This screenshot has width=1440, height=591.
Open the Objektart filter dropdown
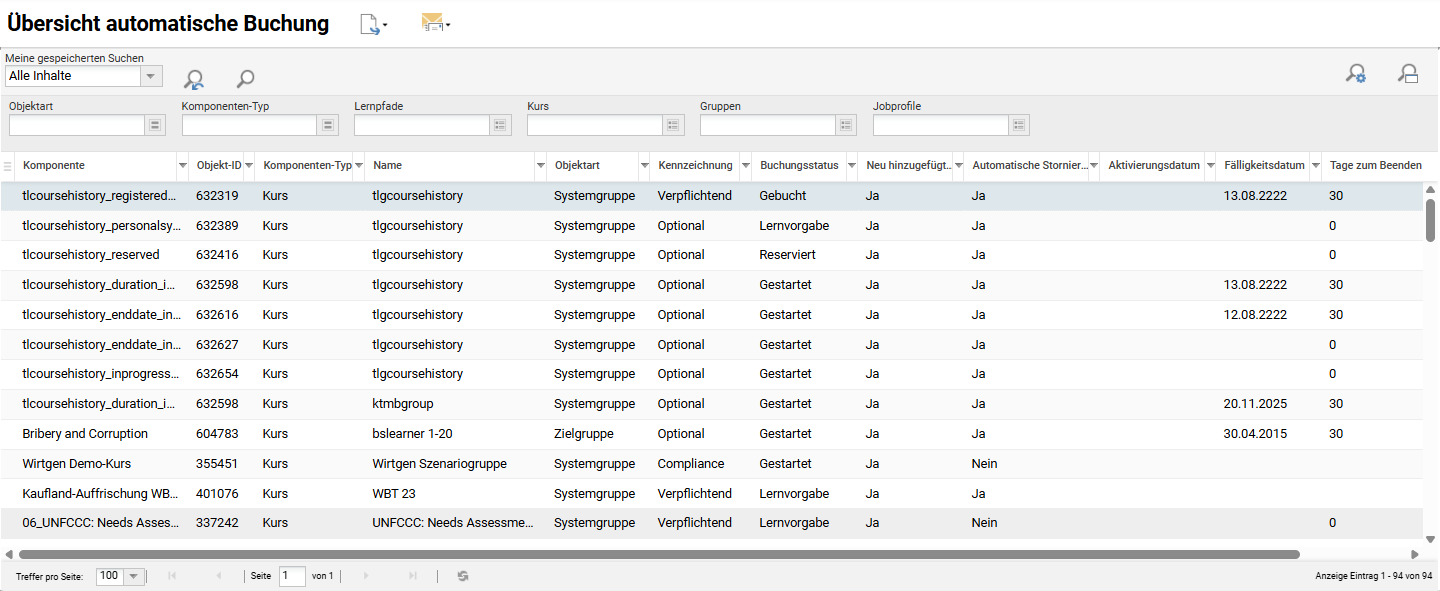pos(155,125)
